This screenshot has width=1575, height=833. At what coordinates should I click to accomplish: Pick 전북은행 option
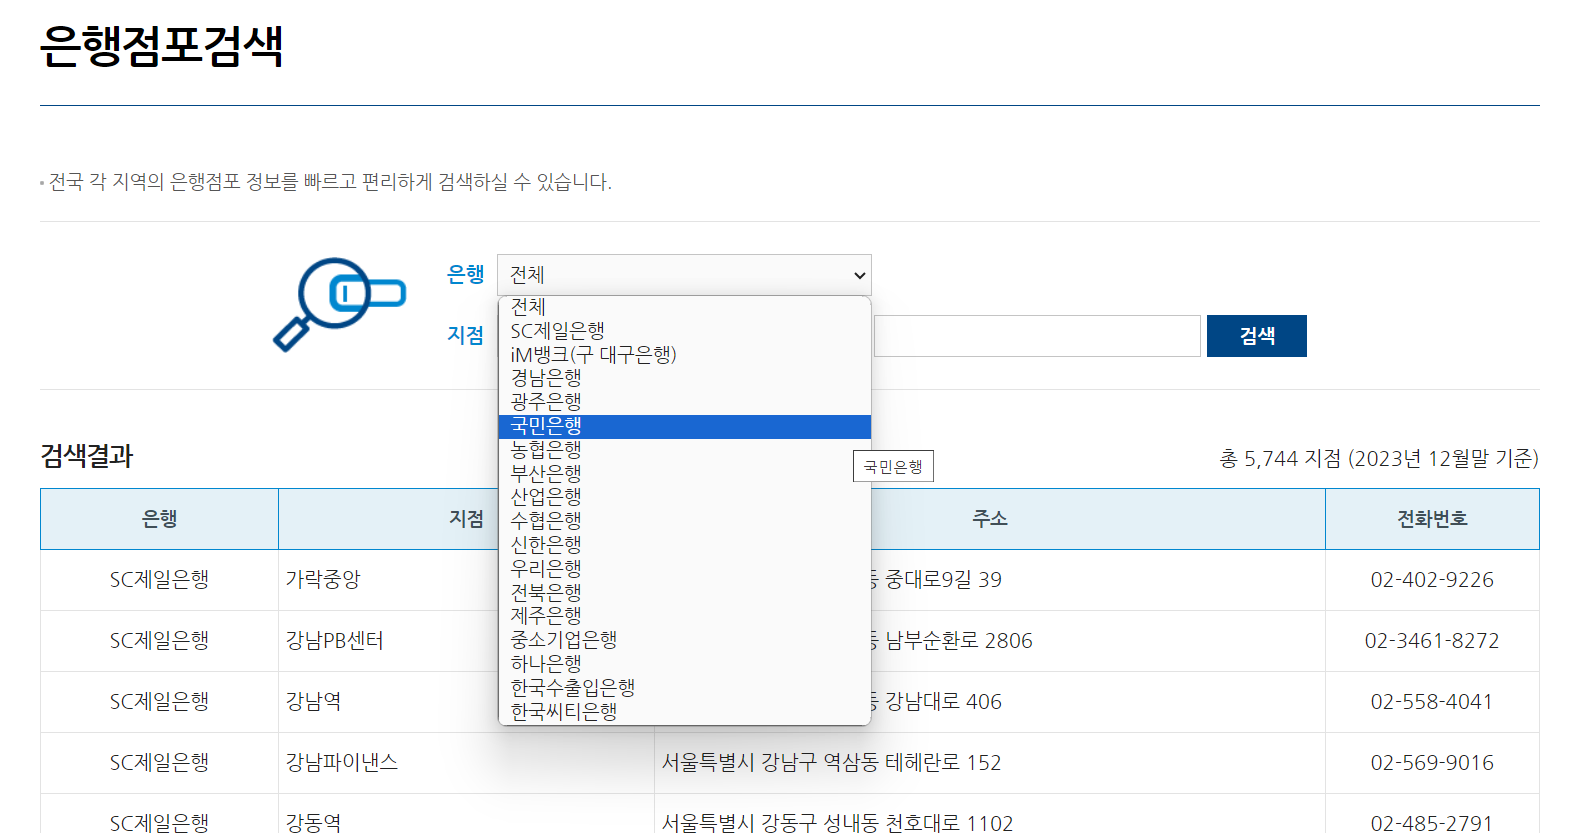(684, 593)
